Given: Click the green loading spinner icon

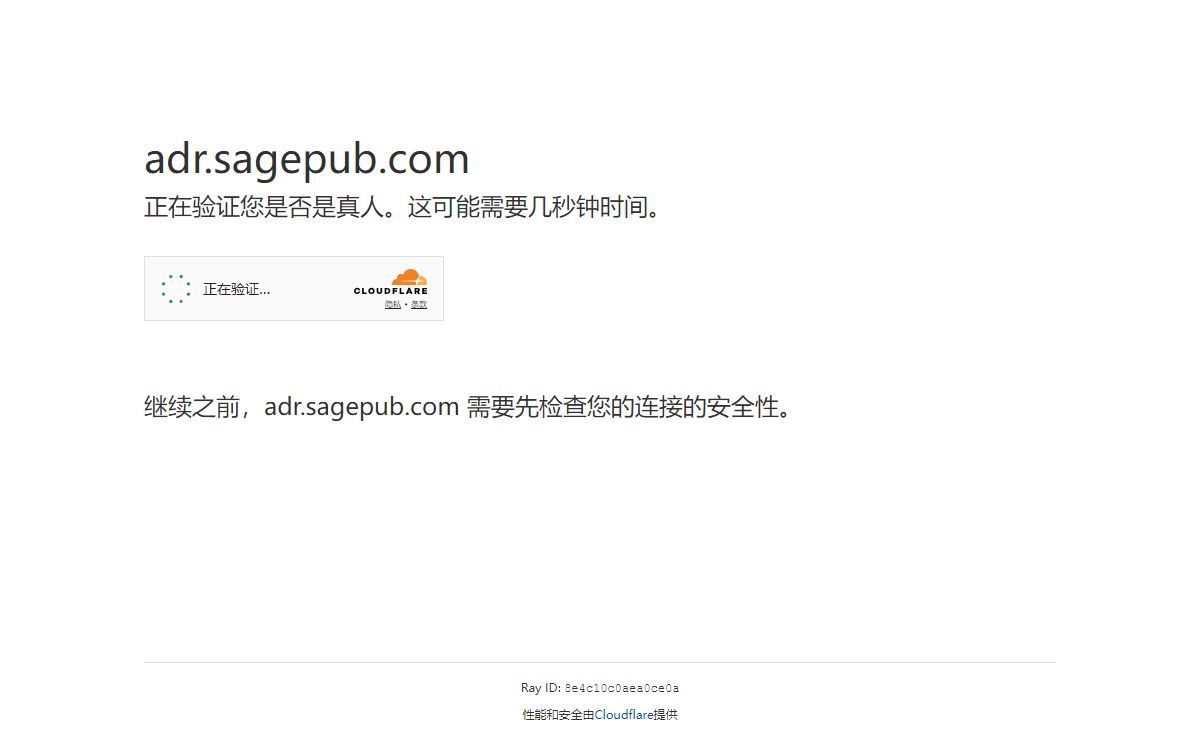Looking at the screenshot, I should coord(176,289).
